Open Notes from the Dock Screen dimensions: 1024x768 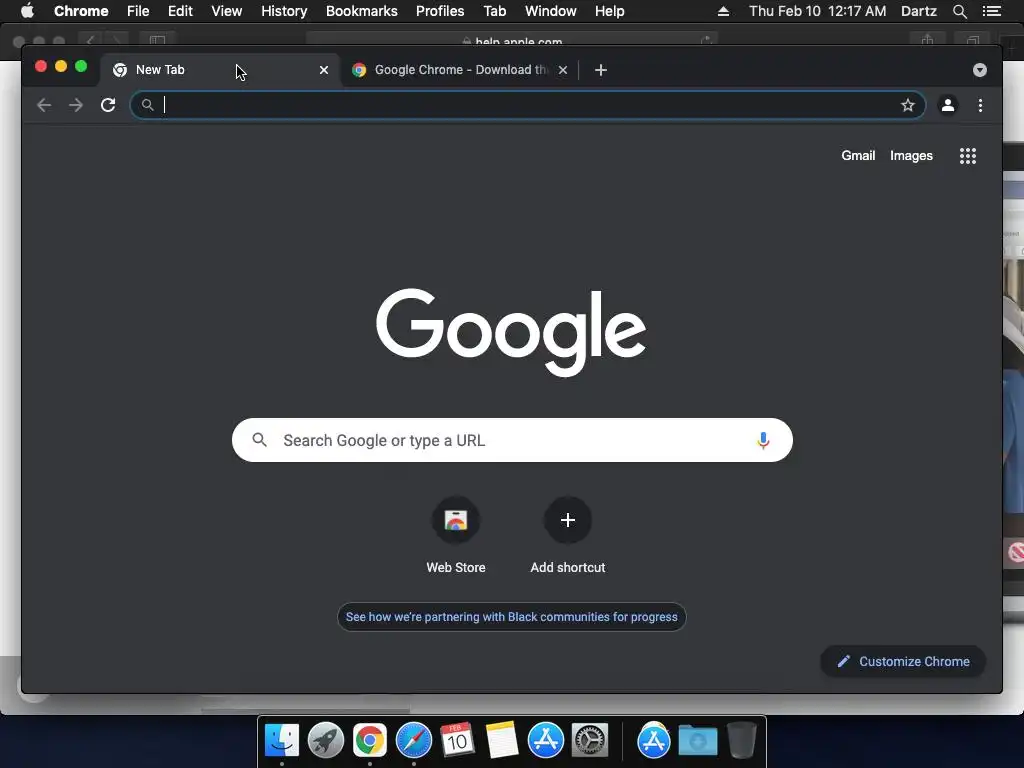(x=502, y=741)
